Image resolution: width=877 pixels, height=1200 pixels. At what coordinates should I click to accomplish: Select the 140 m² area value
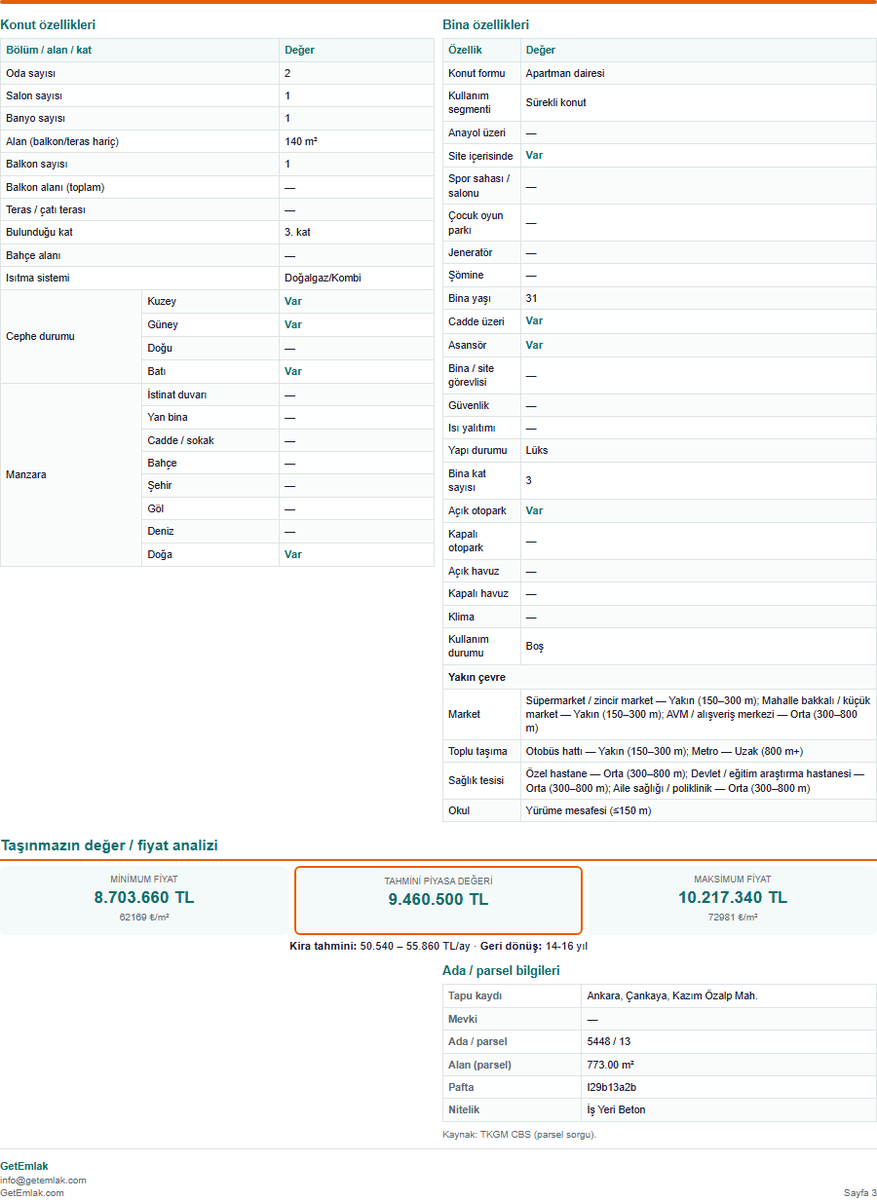pyautogui.click(x=301, y=142)
